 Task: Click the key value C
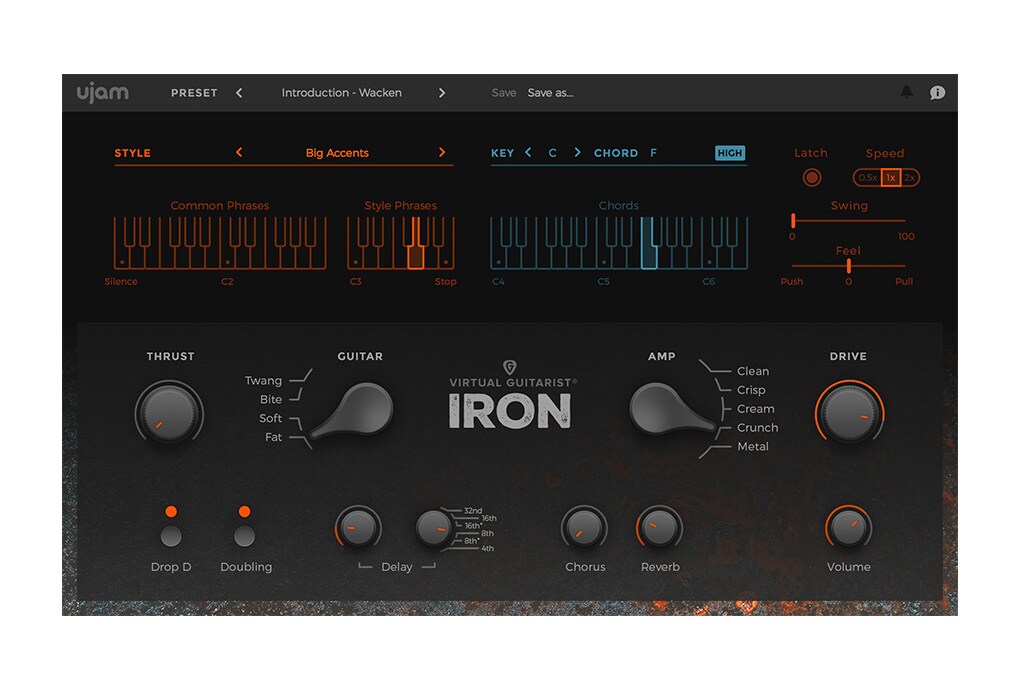click(x=552, y=153)
